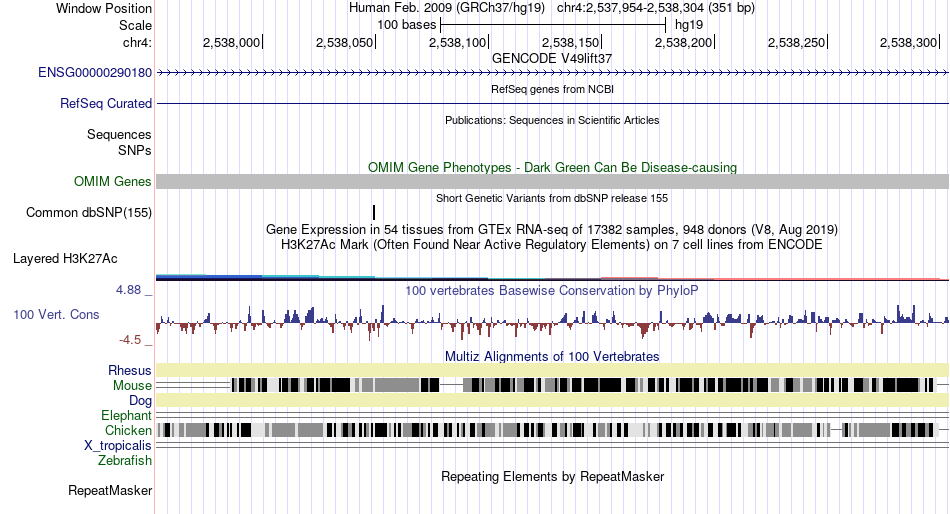Select the X_tropicalis species label
Viewport: 950px width, 514px height.
[118, 446]
